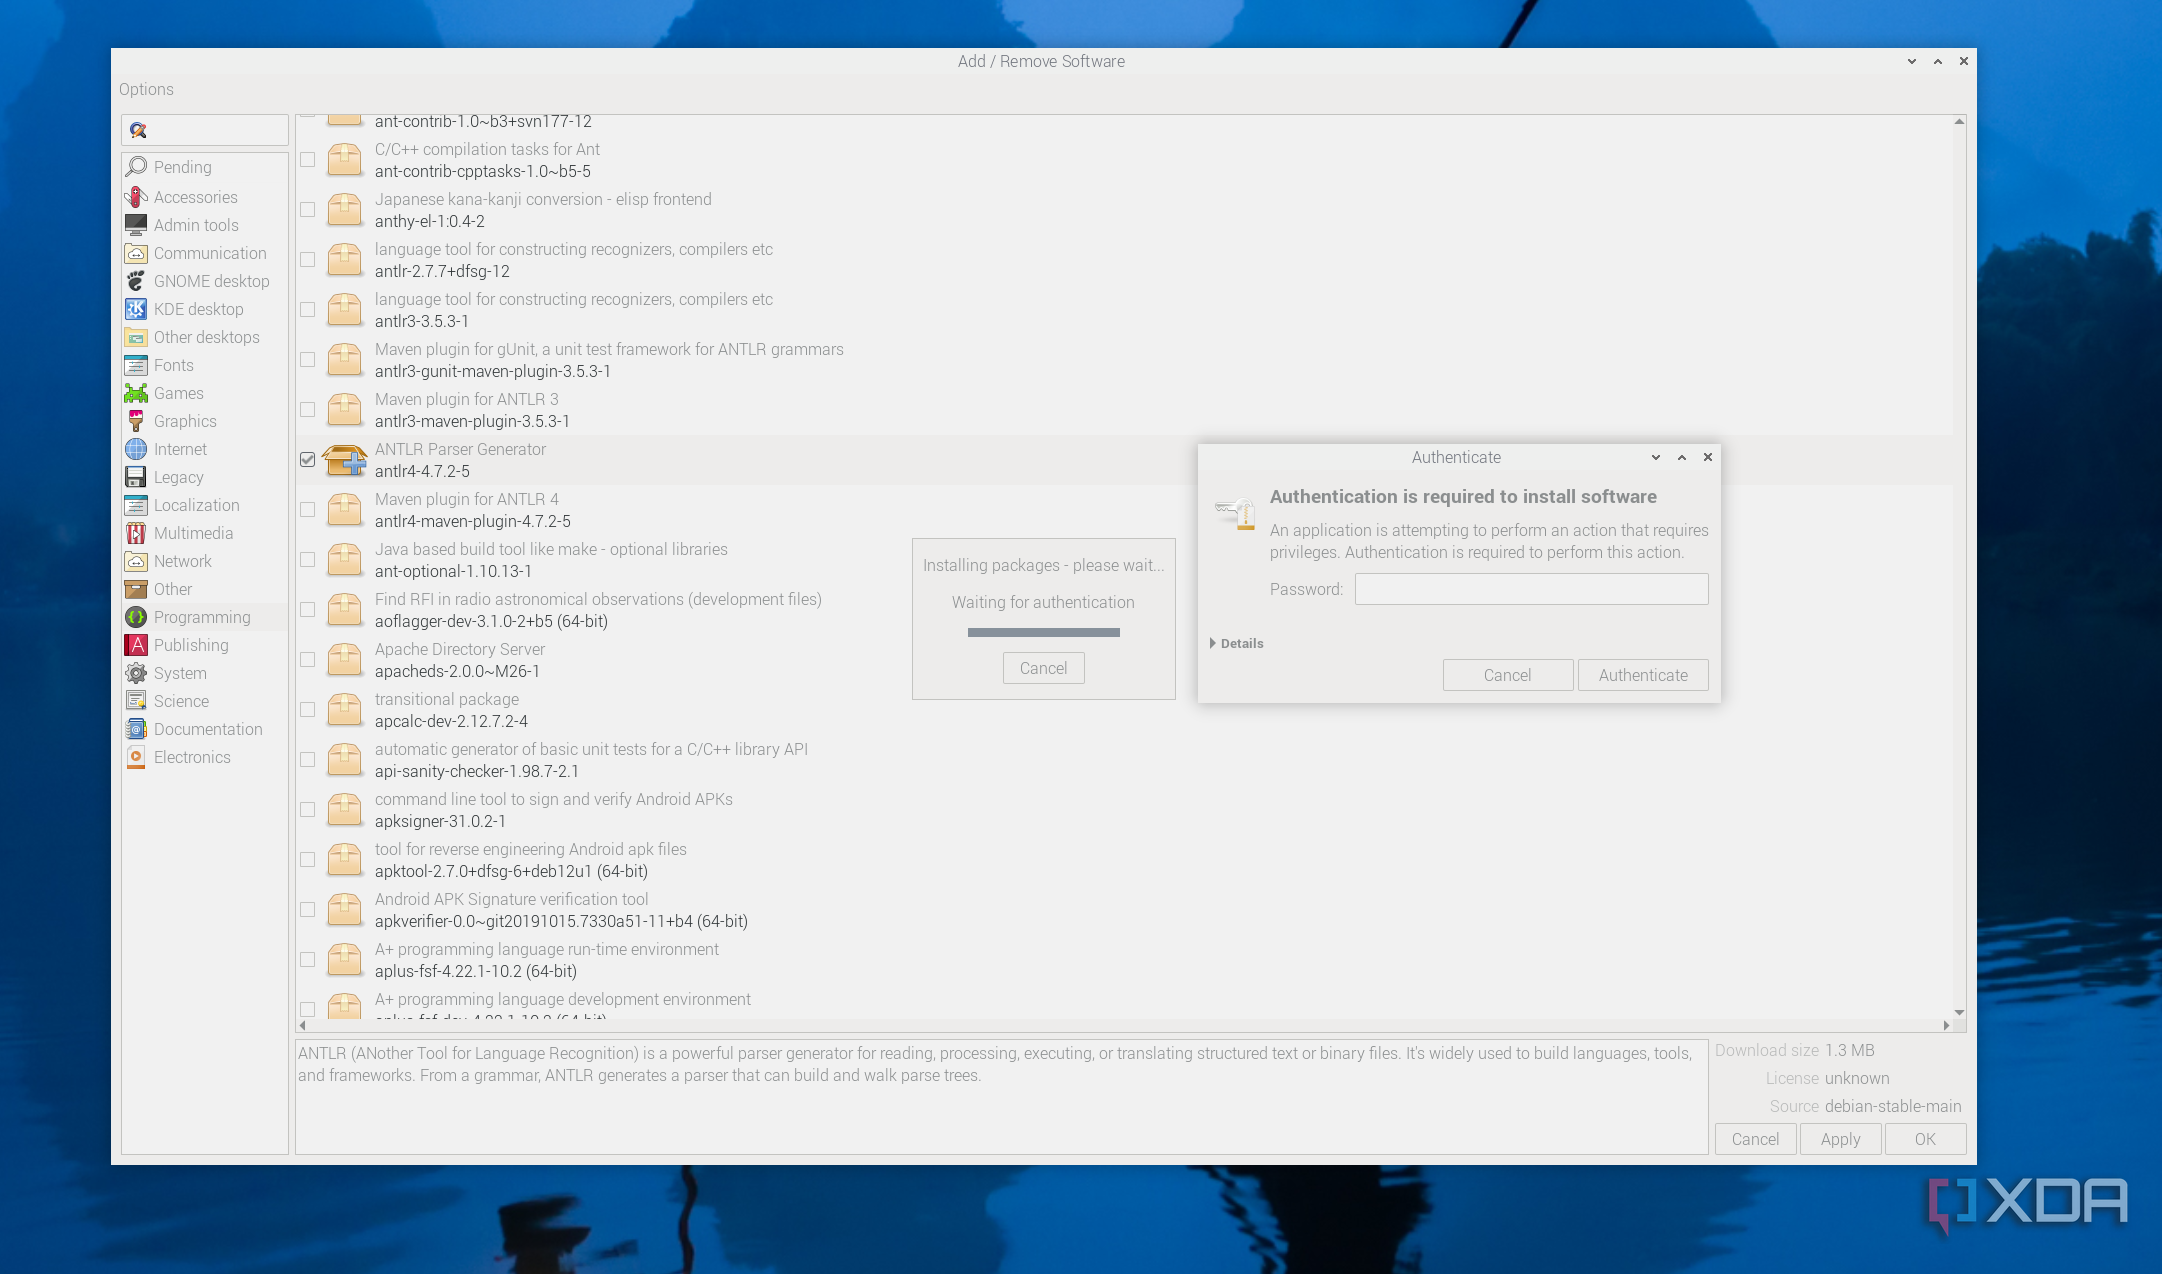Uncheck the antlr4-4.7.2-5 package checkbox
The image size is (2162, 1274).
click(308, 460)
